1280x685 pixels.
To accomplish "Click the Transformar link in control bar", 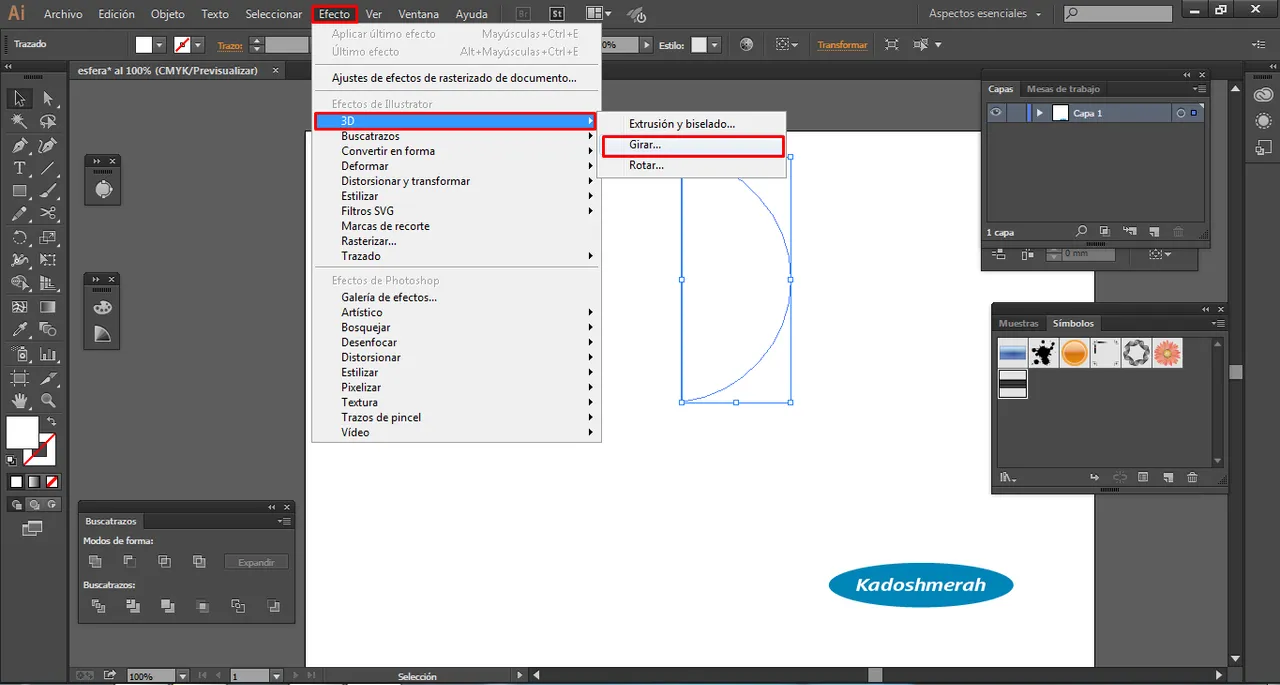I will 842,45.
